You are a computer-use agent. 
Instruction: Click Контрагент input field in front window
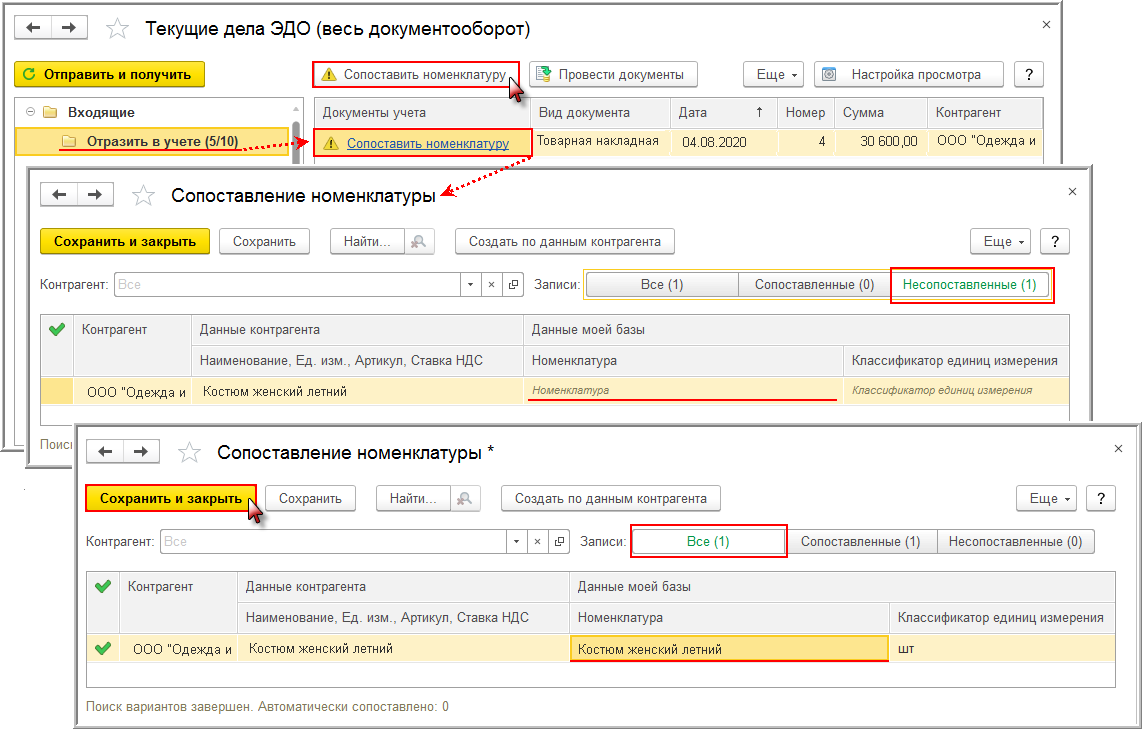coord(333,542)
